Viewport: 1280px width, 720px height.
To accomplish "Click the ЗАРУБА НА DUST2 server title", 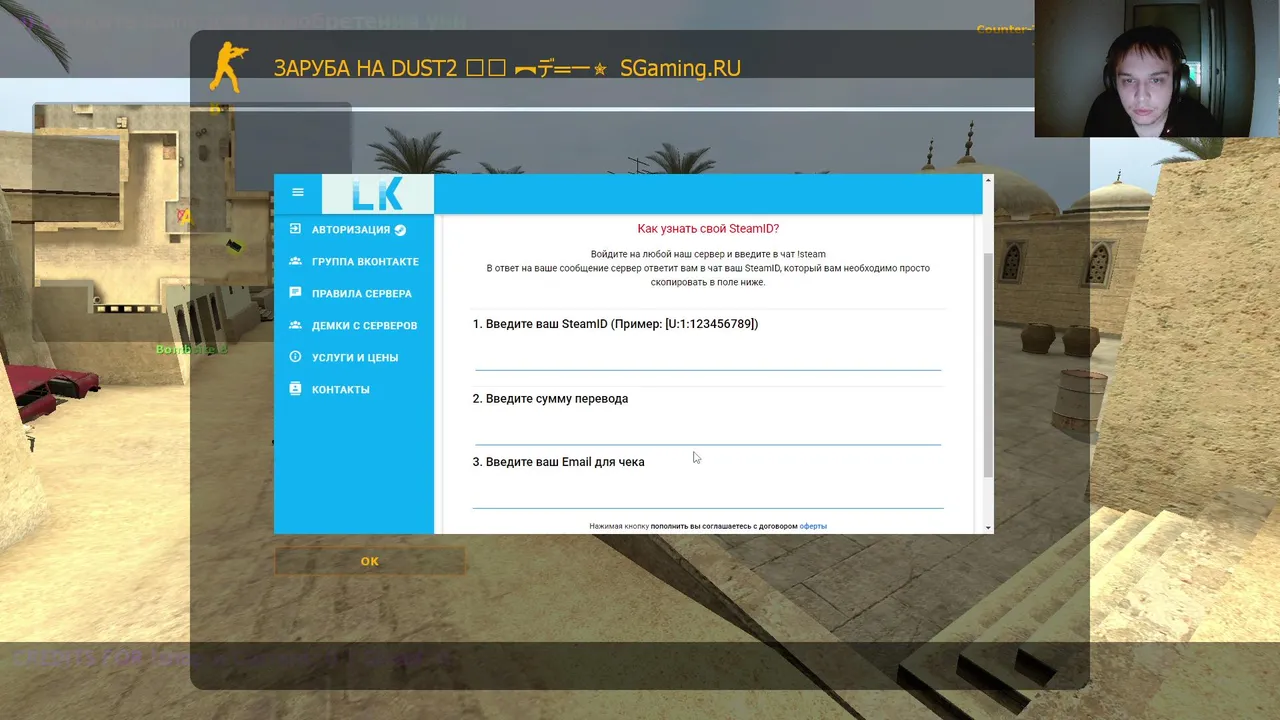I will (507, 68).
